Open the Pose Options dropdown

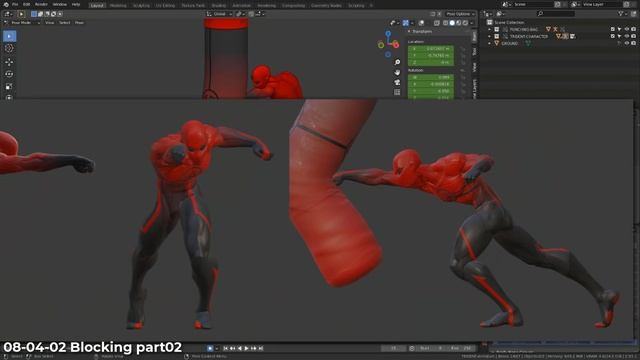coord(460,14)
